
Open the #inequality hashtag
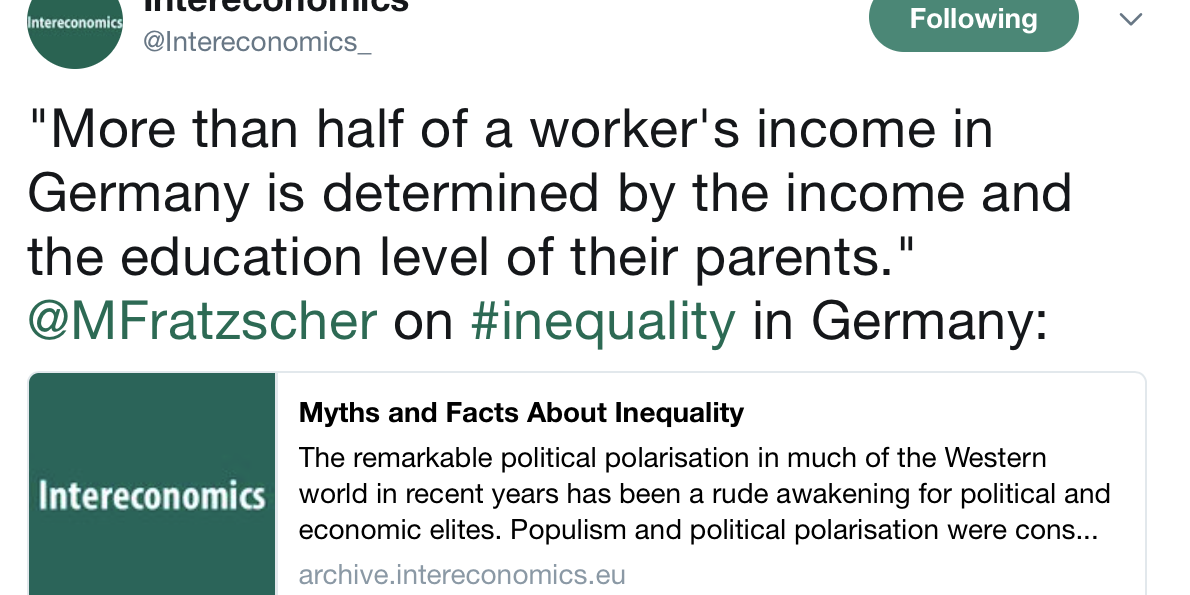[603, 321]
